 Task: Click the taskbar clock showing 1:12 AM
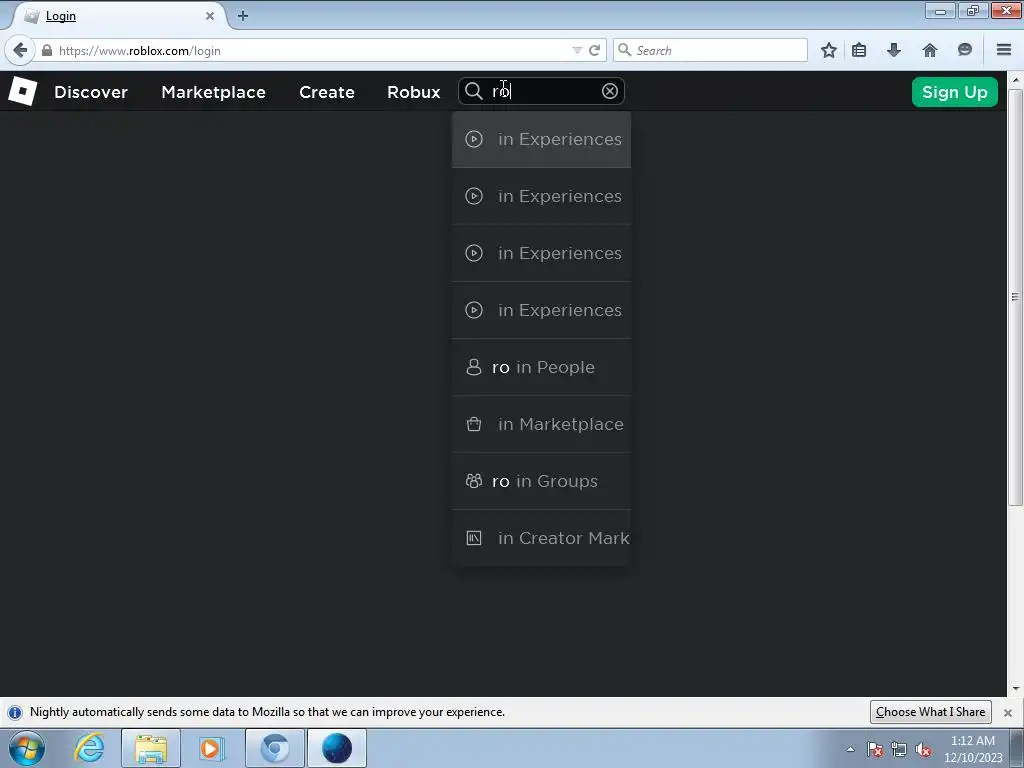(972, 748)
